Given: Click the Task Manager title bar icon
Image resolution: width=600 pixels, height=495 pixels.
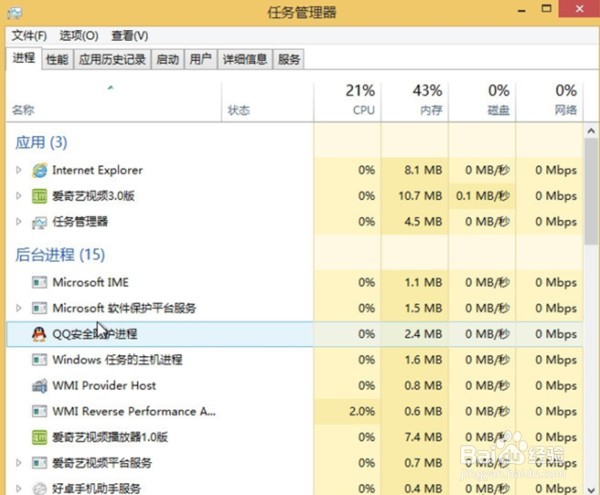Looking at the screenshot, I should pyautogui.click(x=15, y=13).
